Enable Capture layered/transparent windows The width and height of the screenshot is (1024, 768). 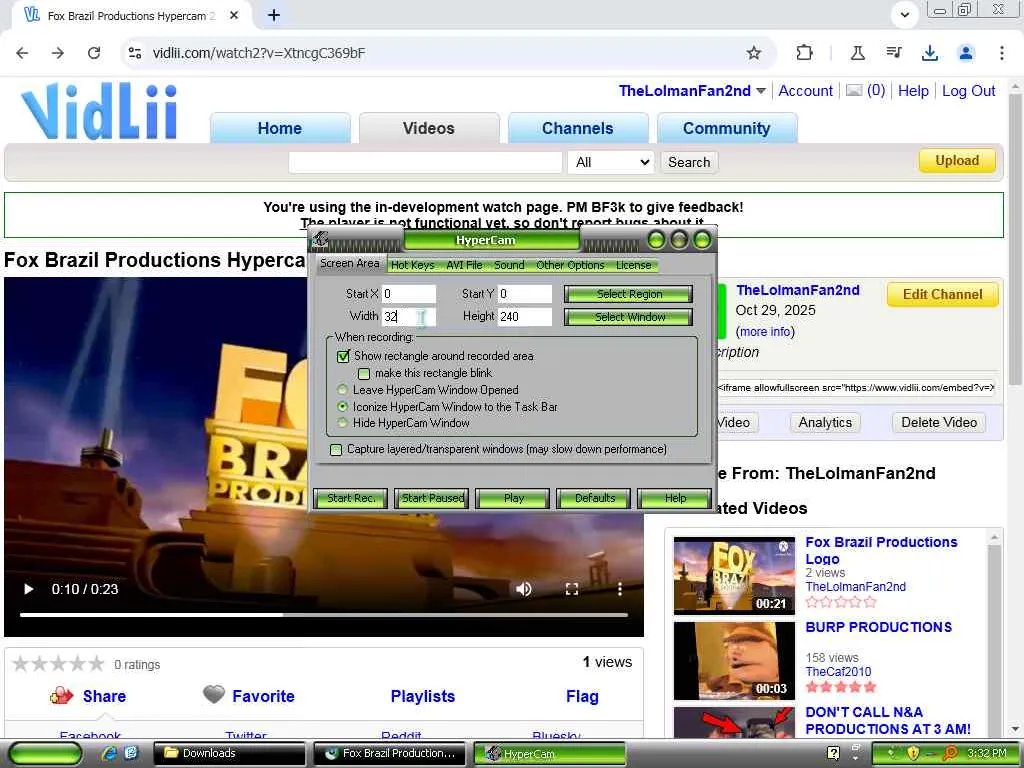tap(336, 450)
